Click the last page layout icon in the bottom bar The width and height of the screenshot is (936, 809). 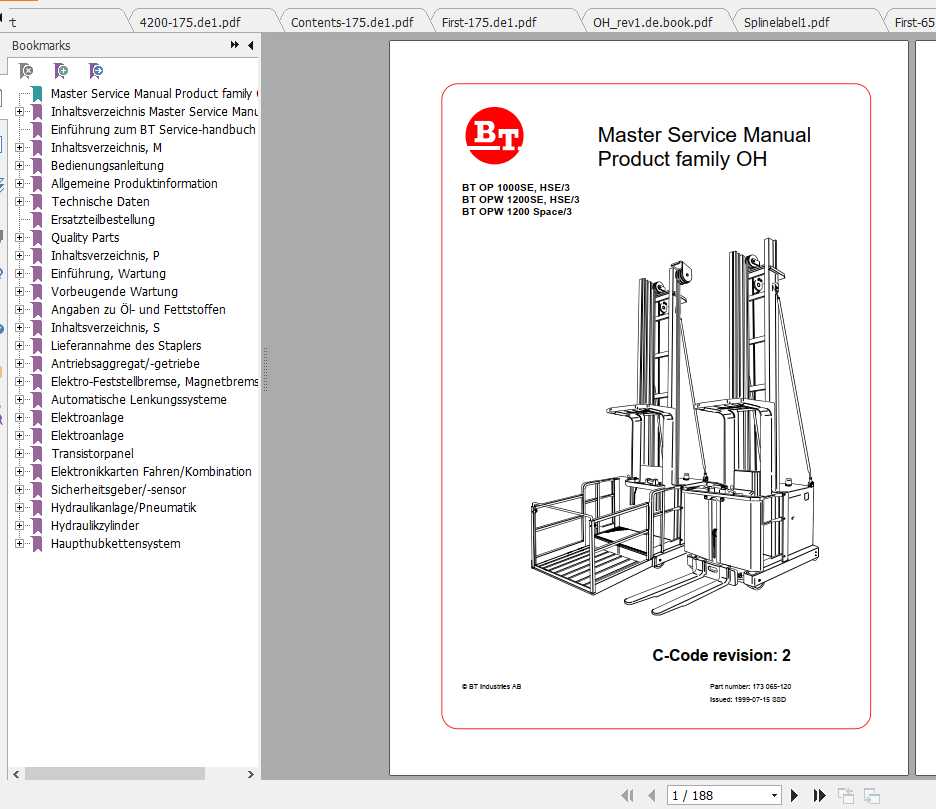[872, 795]
